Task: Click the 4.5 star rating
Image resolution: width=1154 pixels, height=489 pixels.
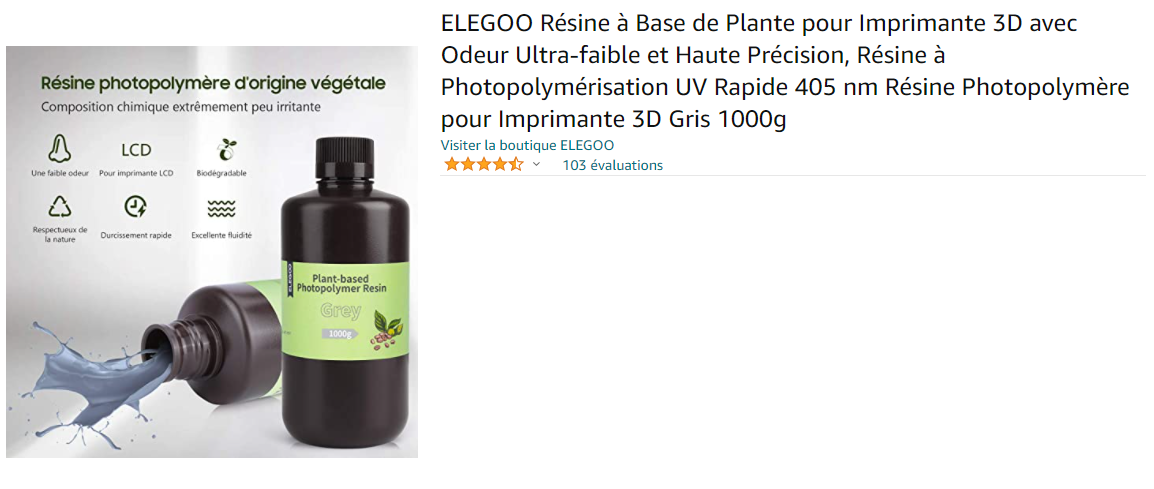Action: [483, 164]
